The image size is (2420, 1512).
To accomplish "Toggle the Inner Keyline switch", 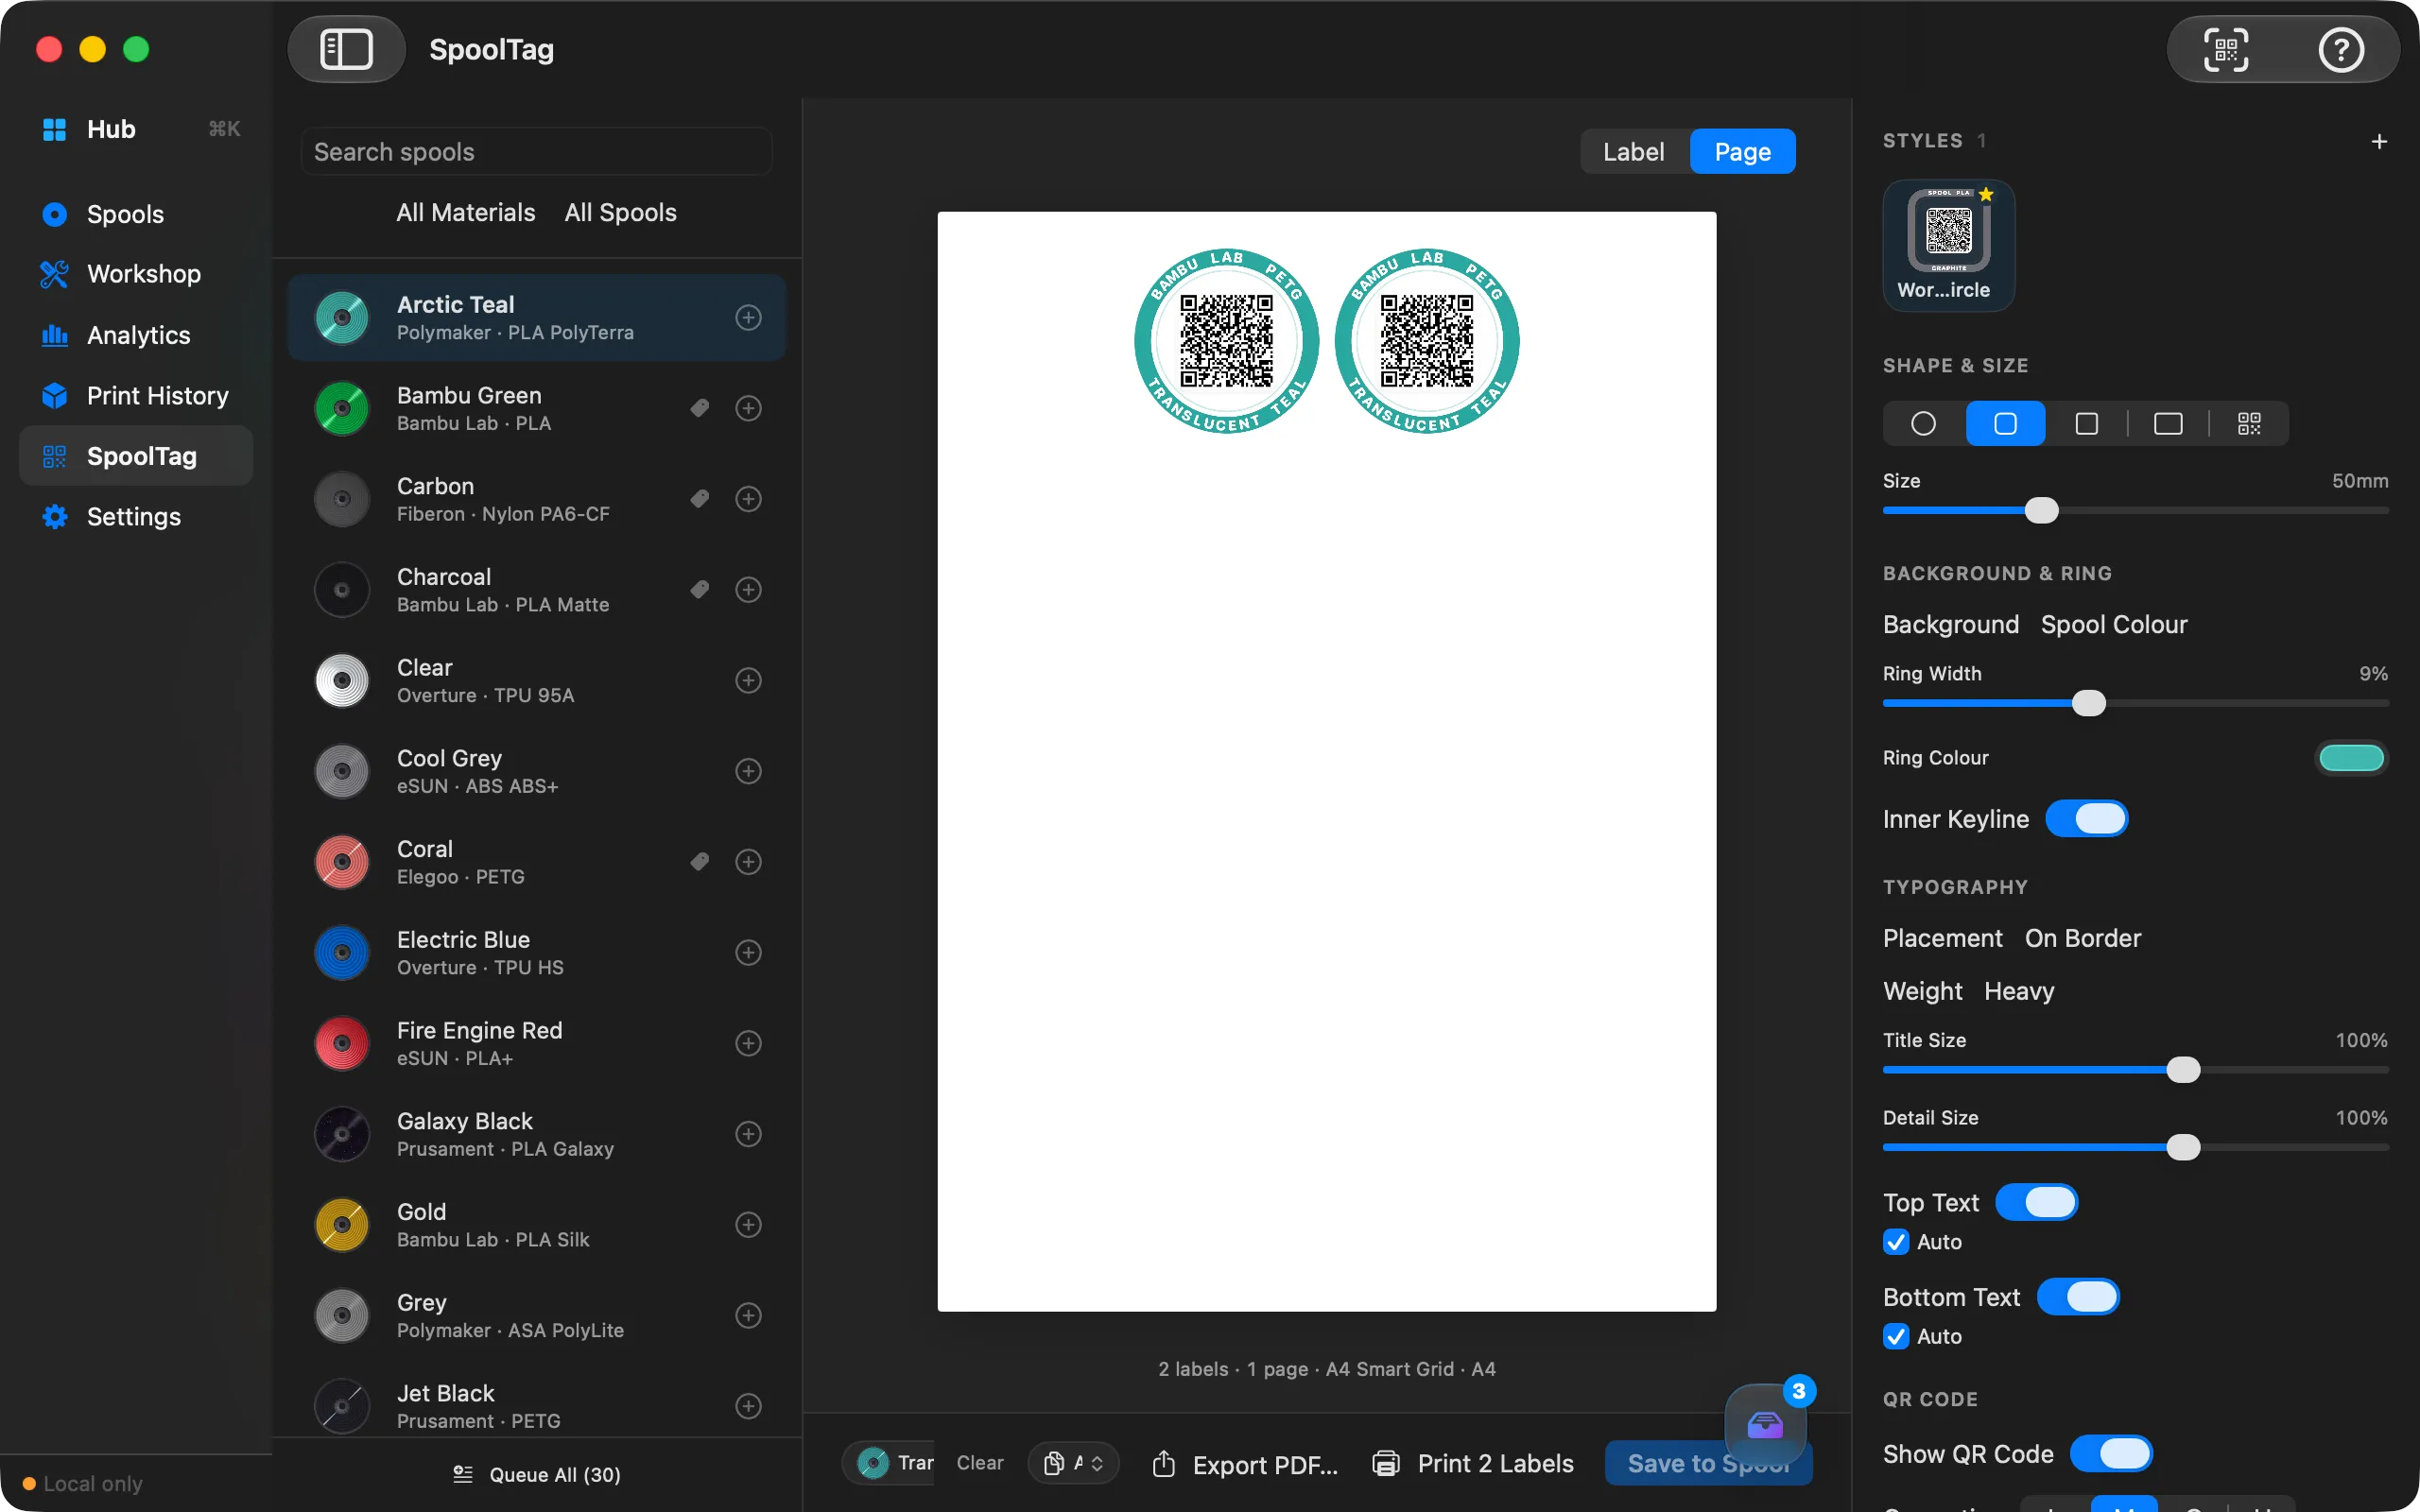I will (2086, 819).
